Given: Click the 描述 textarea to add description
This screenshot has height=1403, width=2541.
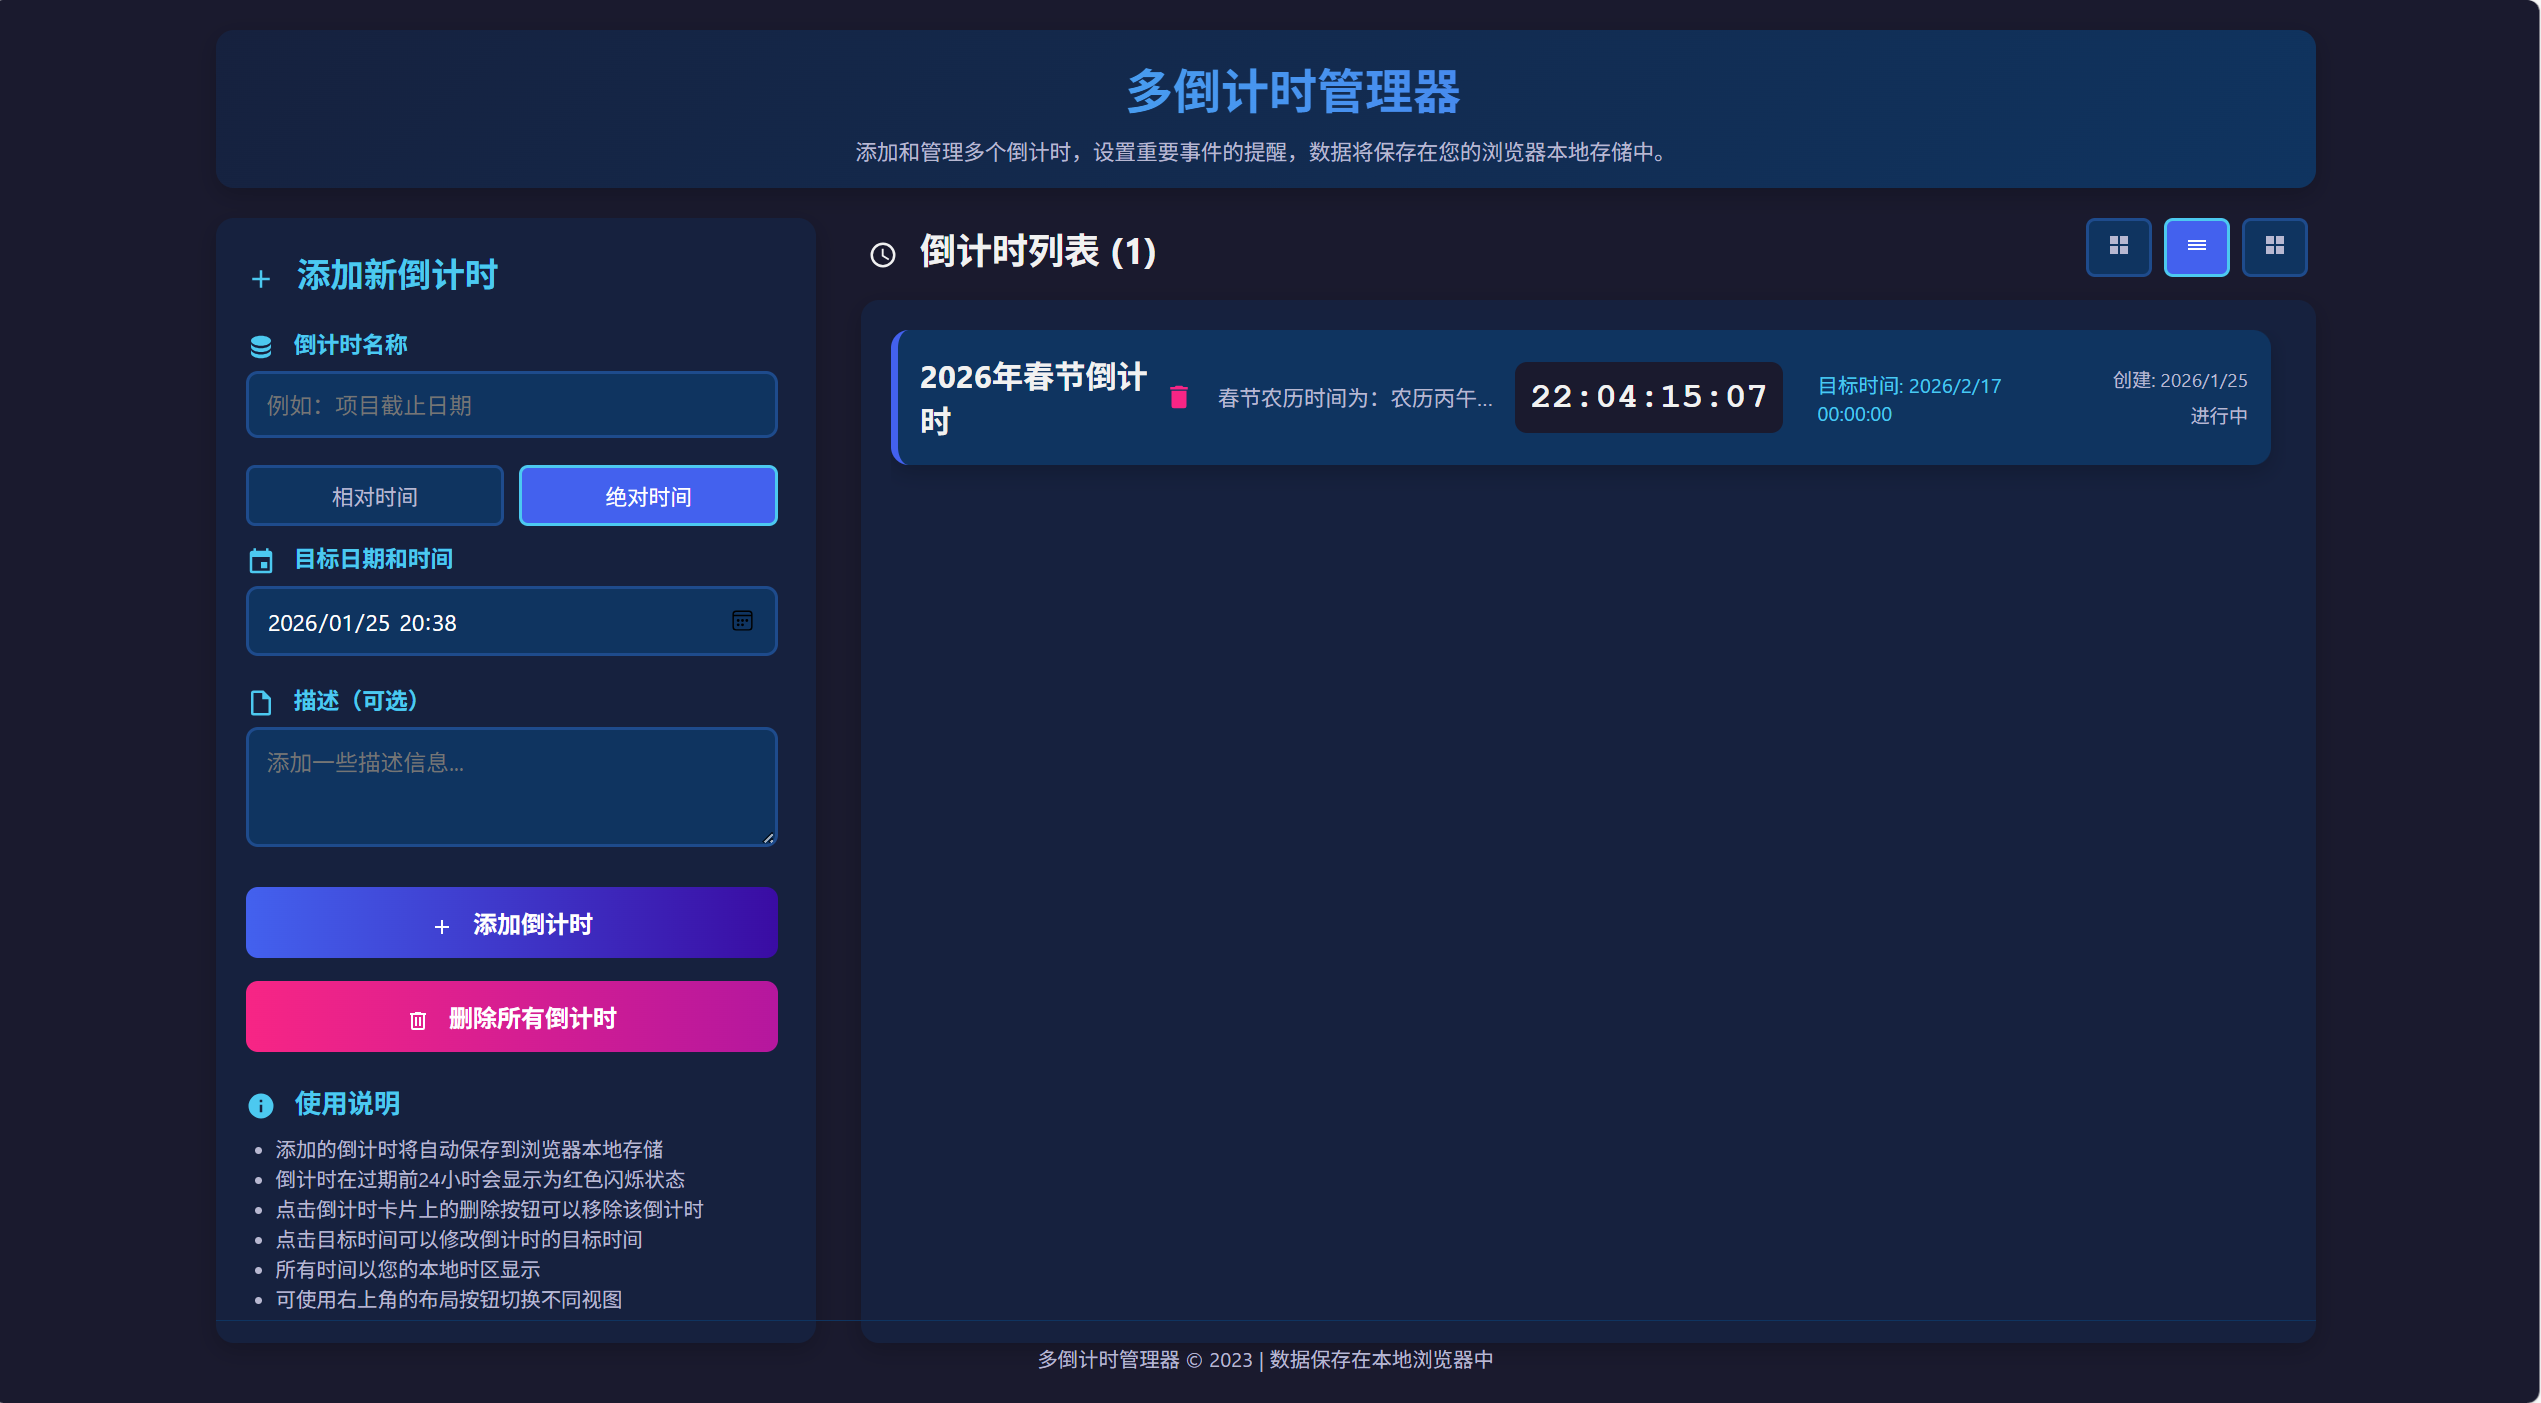Looking at the screenshot, I should [511, 786].
